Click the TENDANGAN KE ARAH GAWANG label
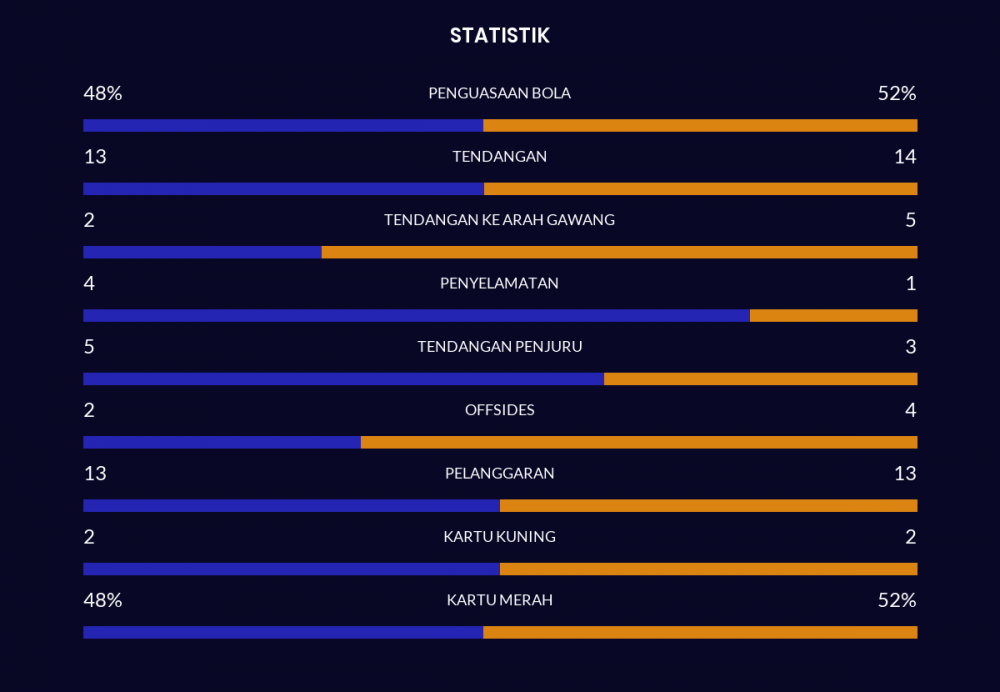This screenshot has height=692, width=1000. click(x=499, y=220)
